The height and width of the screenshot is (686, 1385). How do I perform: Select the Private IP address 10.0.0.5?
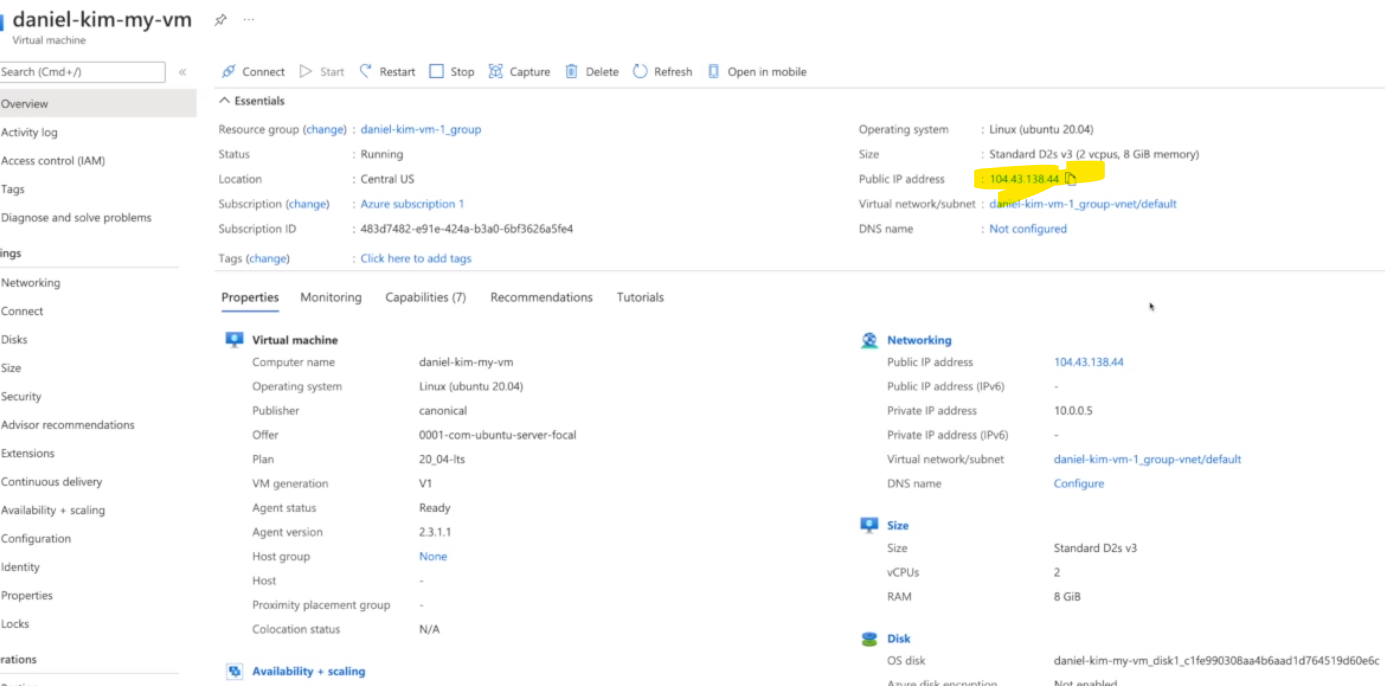[x=1073, y=411]
